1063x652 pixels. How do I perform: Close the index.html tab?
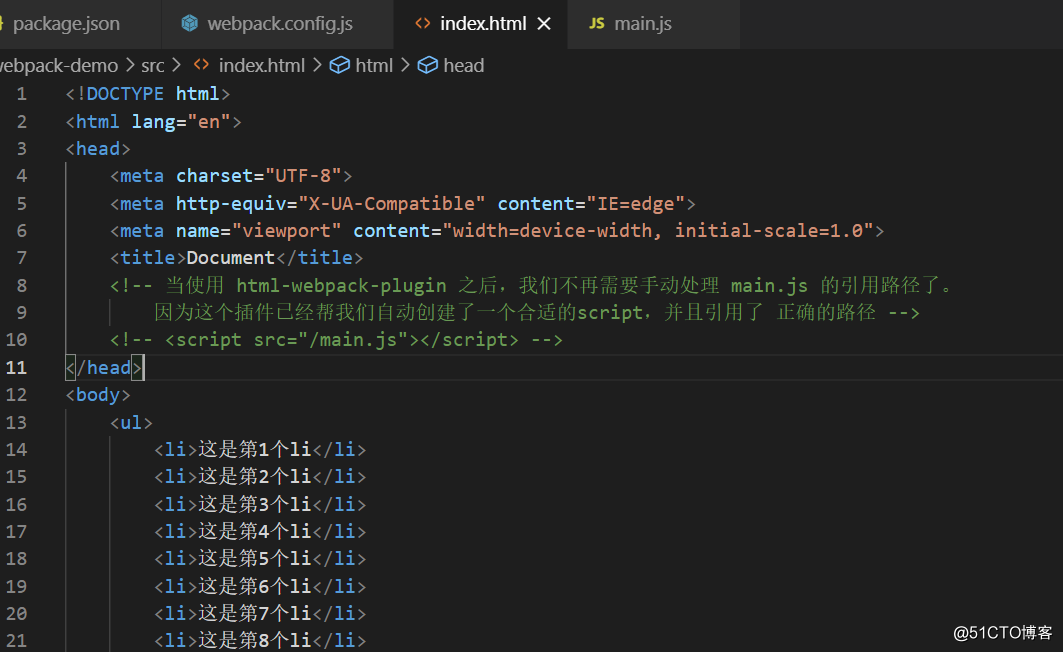(x=544, y=24)
